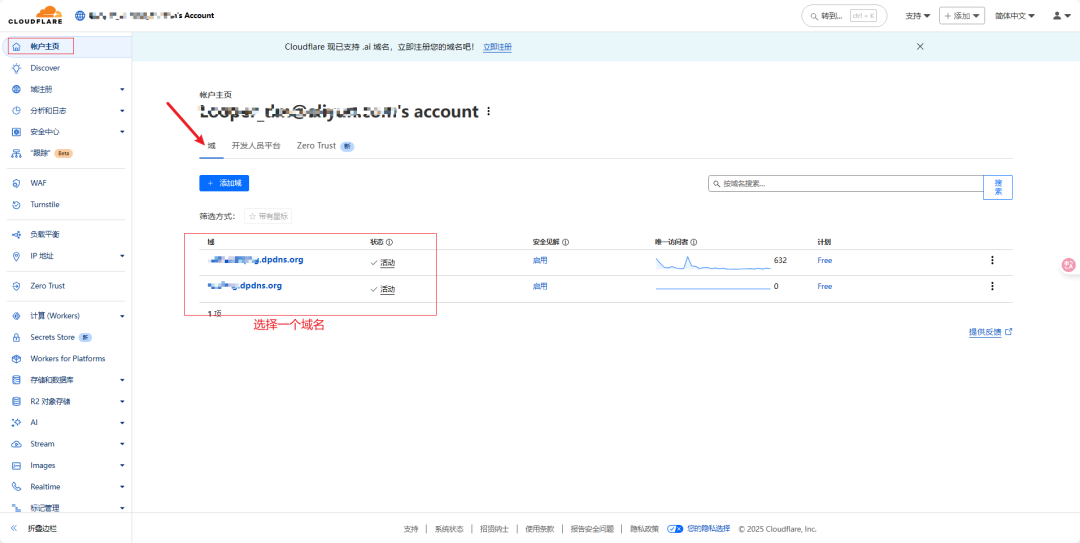Click the 632 visitors sparkline chart
This screenshot has height=543, width=1080.
coord(713,262)
